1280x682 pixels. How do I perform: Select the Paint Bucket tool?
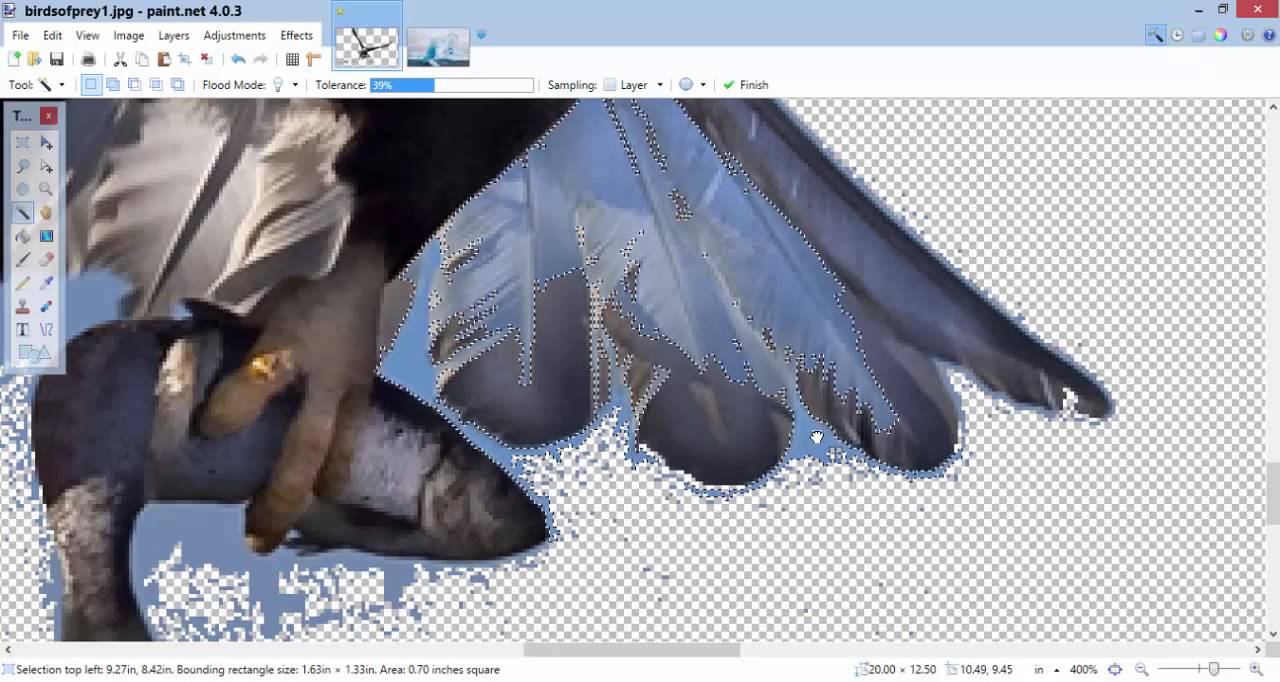[22, 237]
